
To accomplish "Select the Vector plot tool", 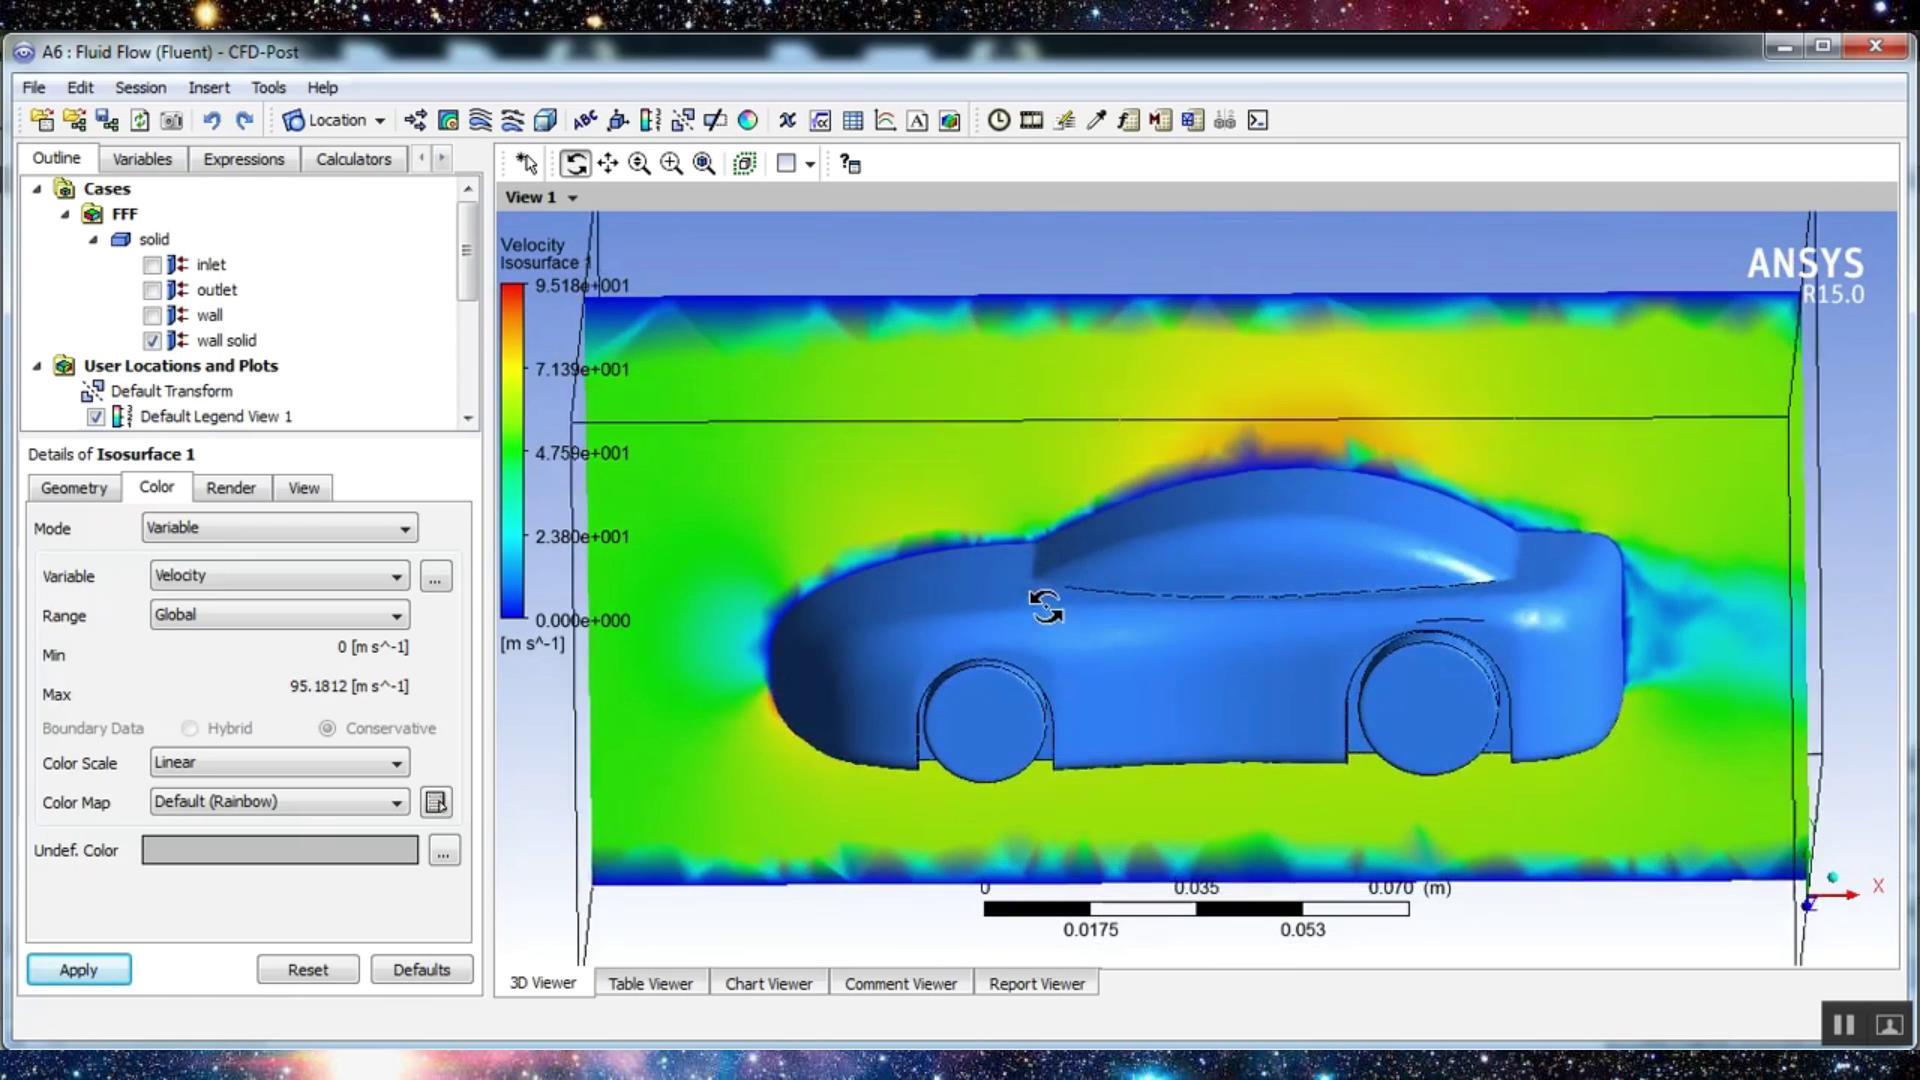I will (415, 121).
